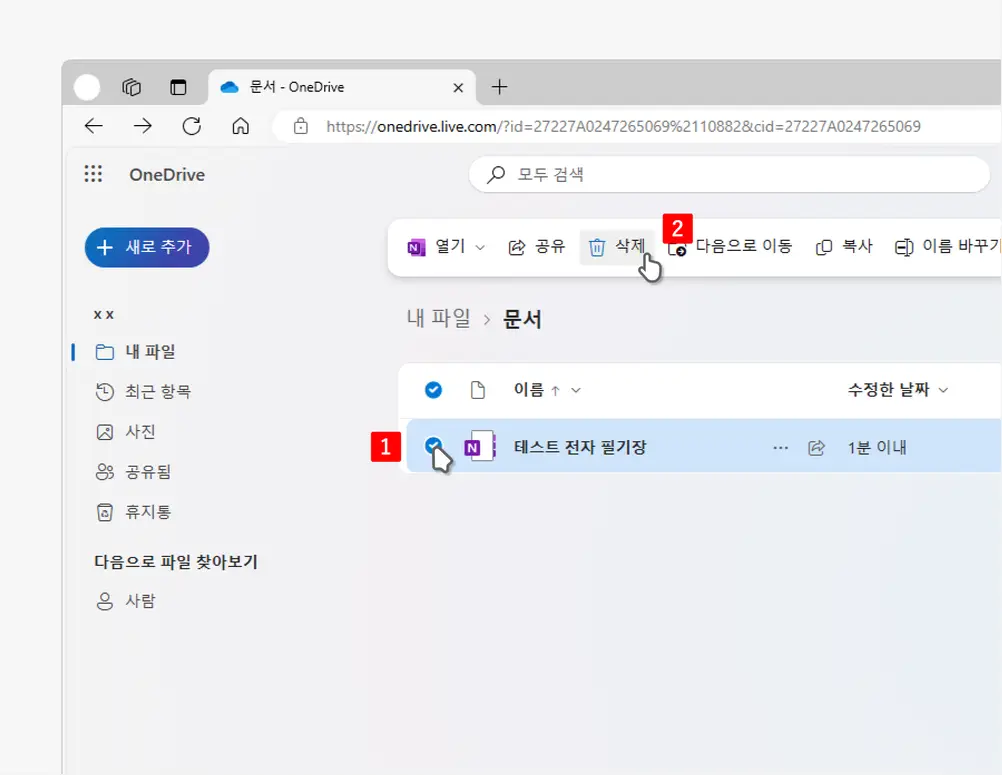Delete the file with 삭제
The height and width of the screenshot is (775, 1002).
617,247
